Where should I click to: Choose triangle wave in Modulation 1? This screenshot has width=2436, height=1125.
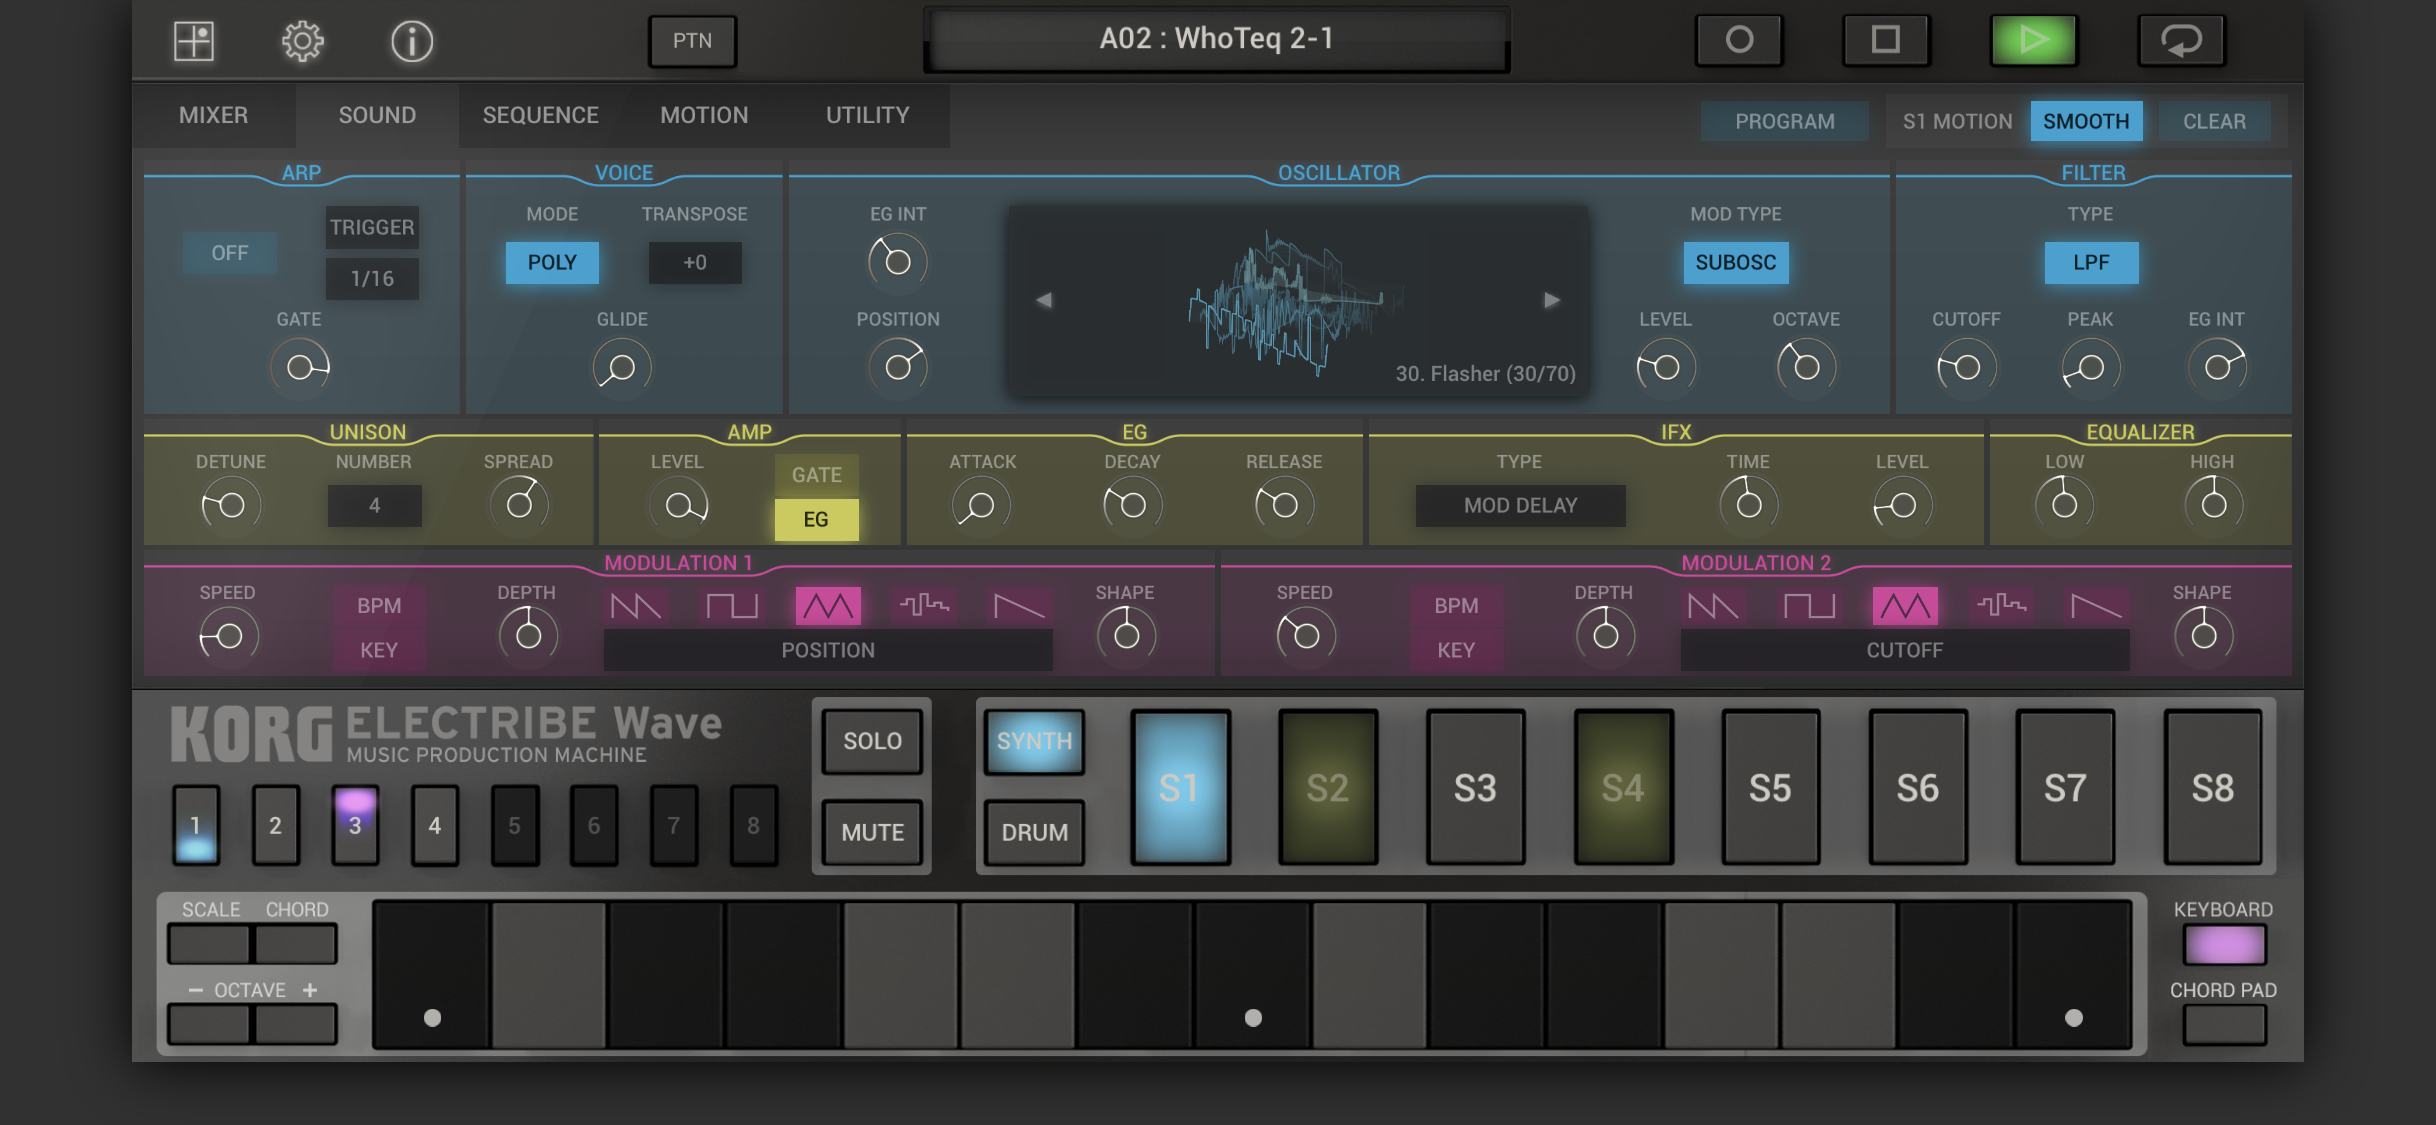click(828, 606)
